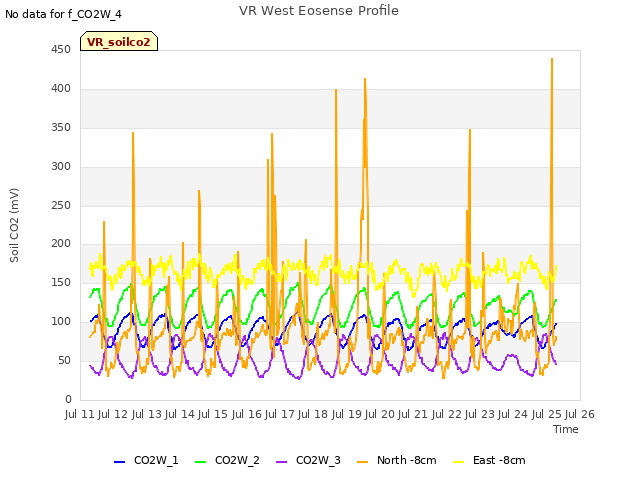Click the Jul 17 x-axis date label

tap(280, 414)
